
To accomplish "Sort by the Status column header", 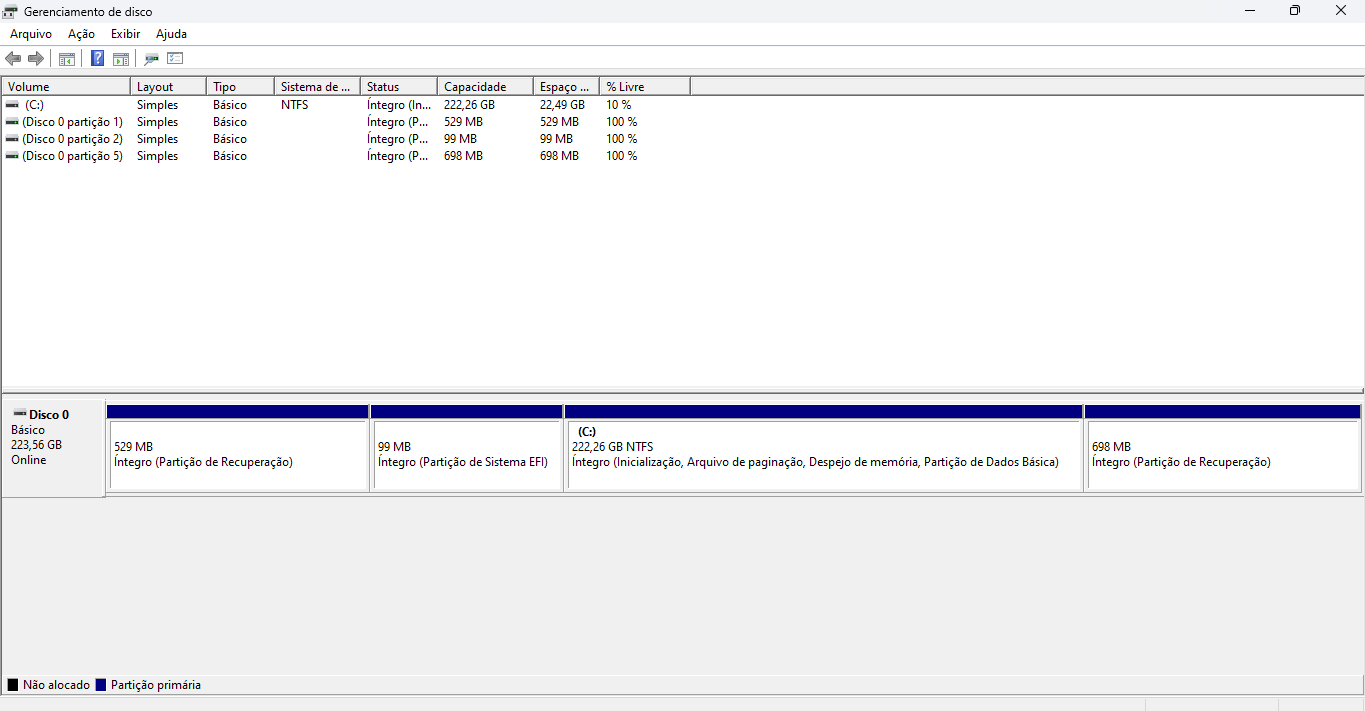I will point(399,87).
